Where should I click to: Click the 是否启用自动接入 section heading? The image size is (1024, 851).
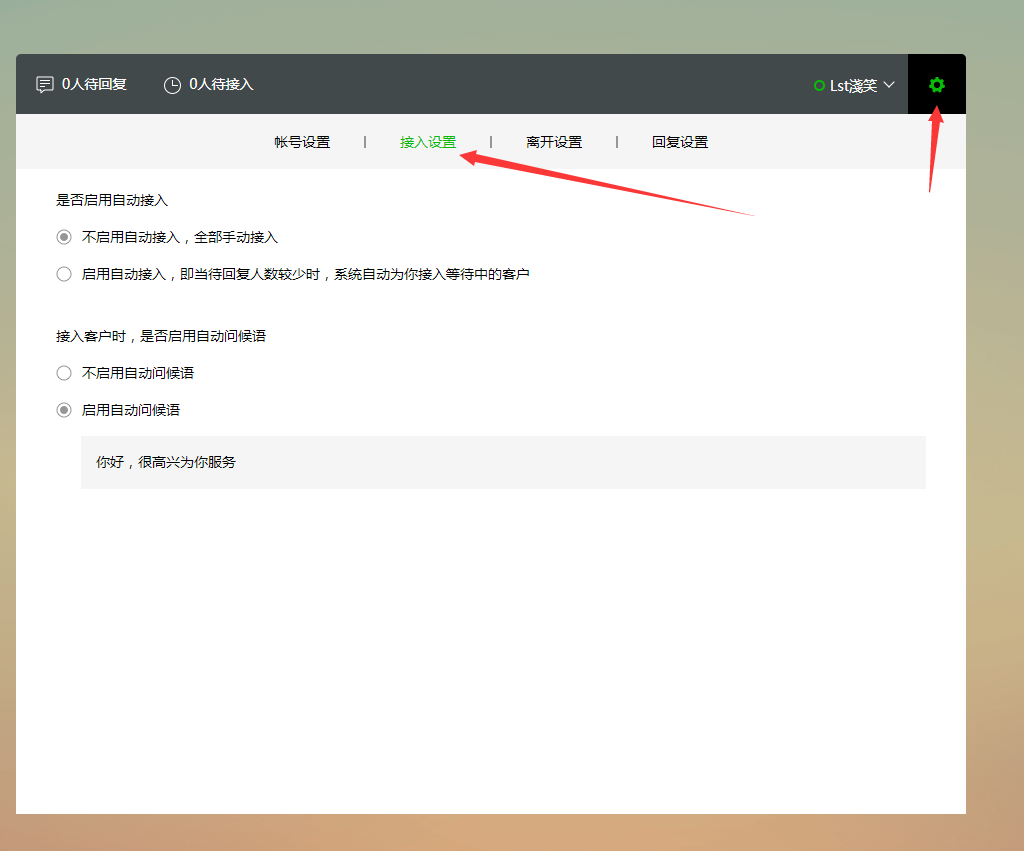(x=112, y=200)
